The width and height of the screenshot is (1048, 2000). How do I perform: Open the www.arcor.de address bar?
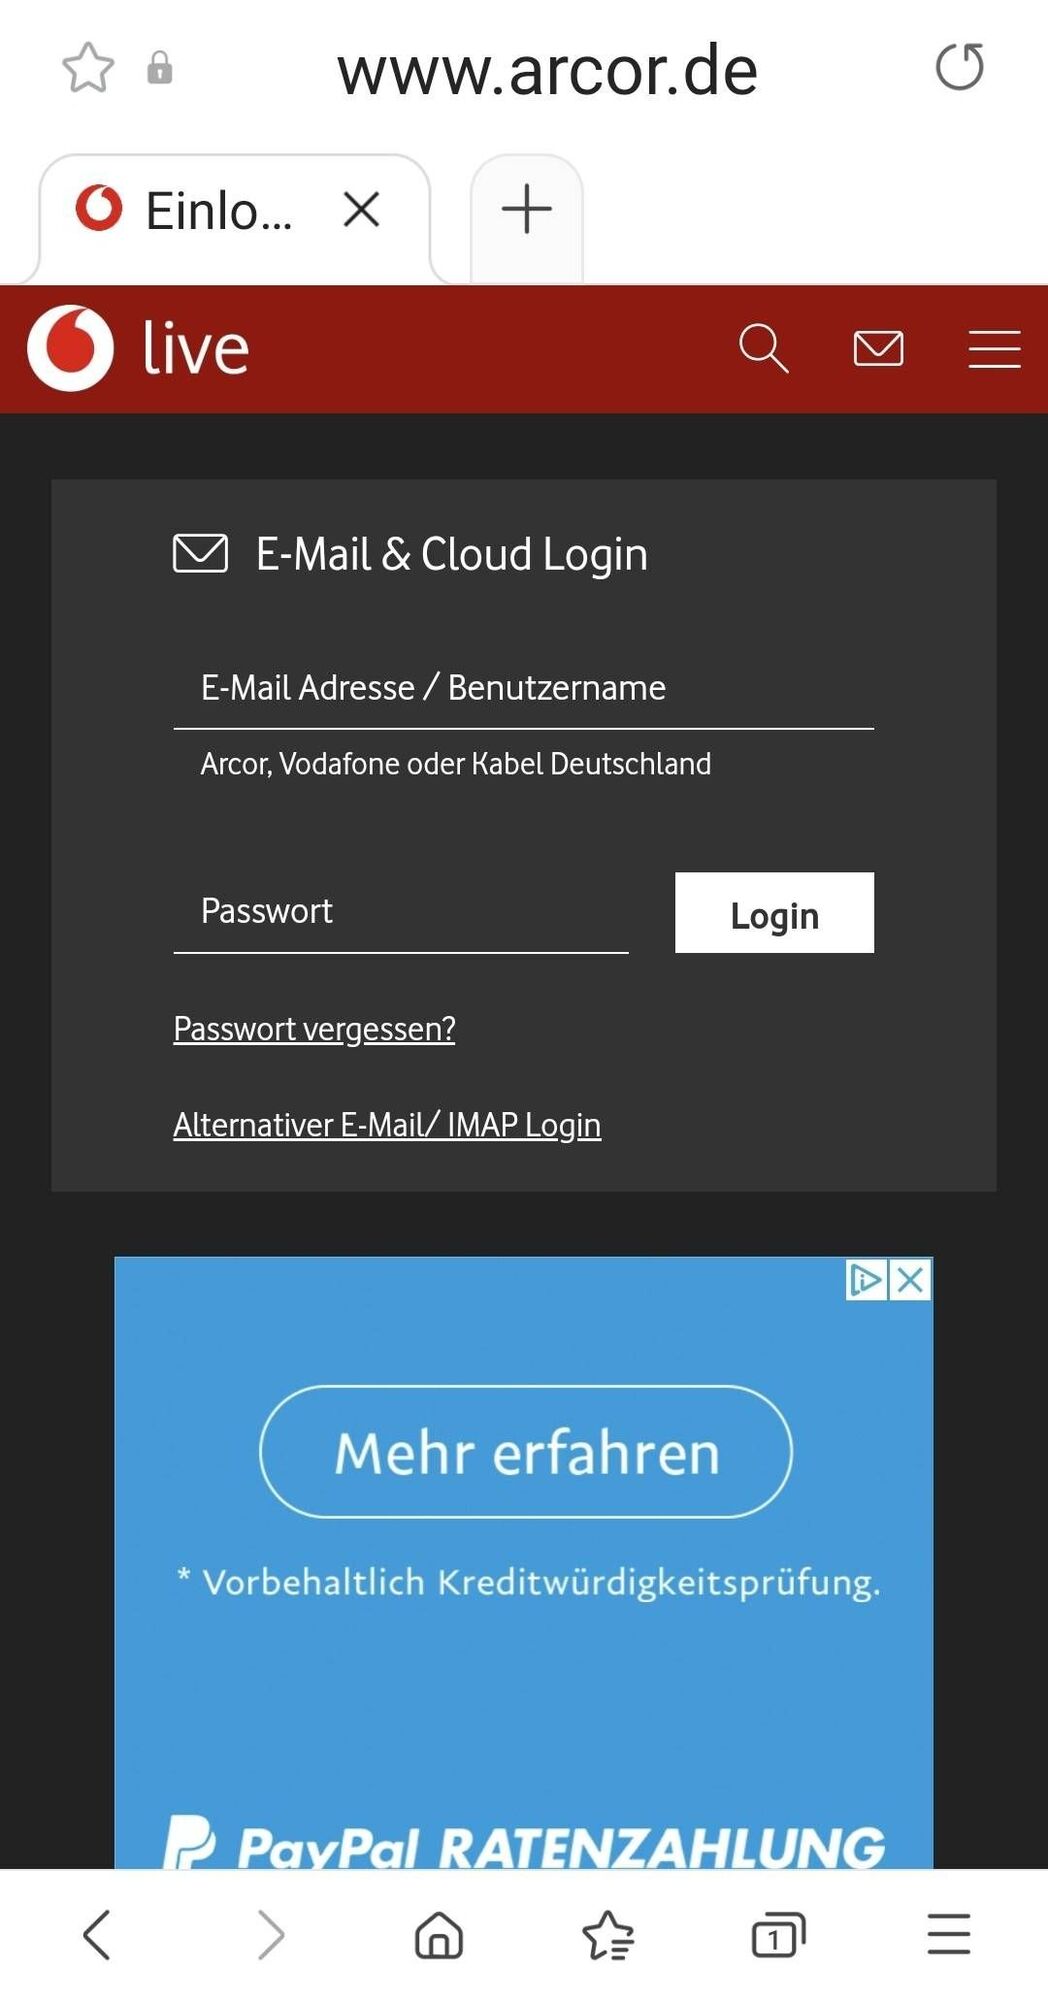547,71
